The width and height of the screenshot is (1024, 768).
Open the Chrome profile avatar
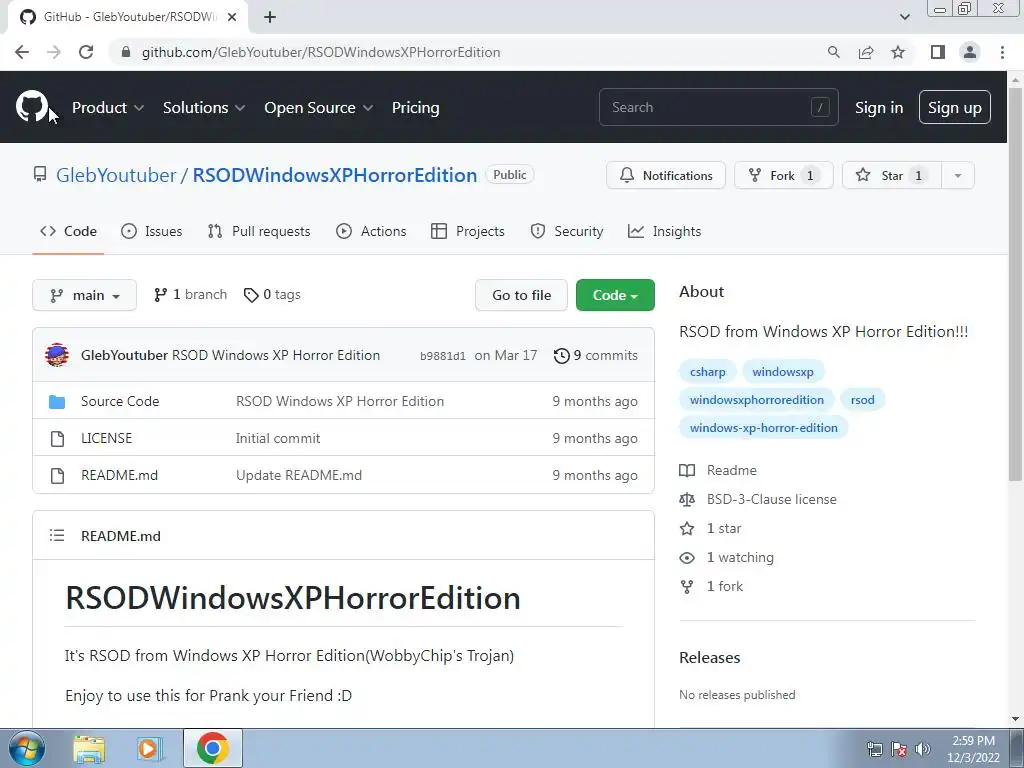tap(970, 52)
